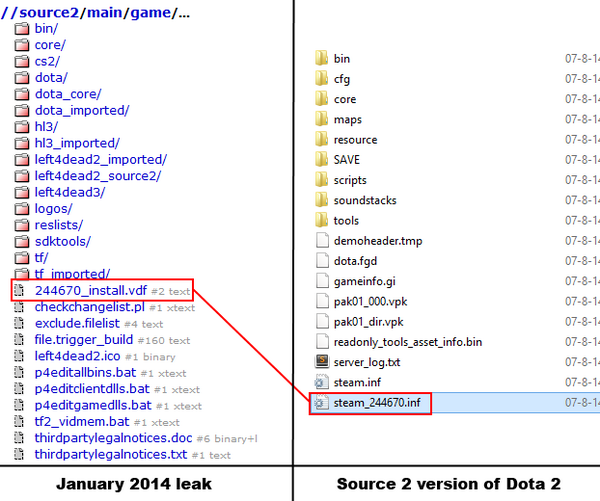Viewport: 600px width, 501px height.
Task: Open the thirdpartylegalnotices.txt file link
Action: (x=111, y=455)
